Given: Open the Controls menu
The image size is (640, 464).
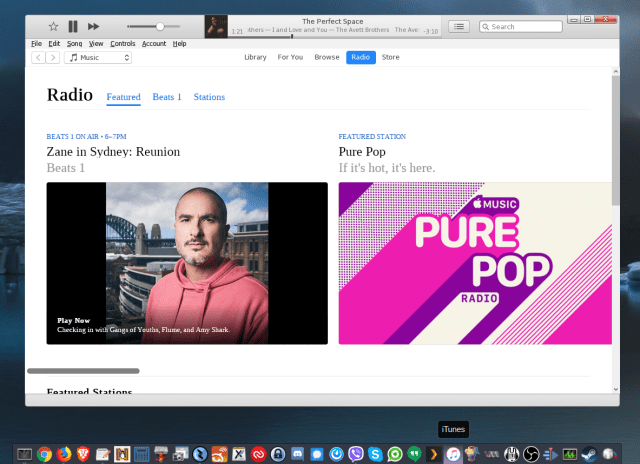Looking at the screenshot, I should pyautogui.click(x=122, y=44).
